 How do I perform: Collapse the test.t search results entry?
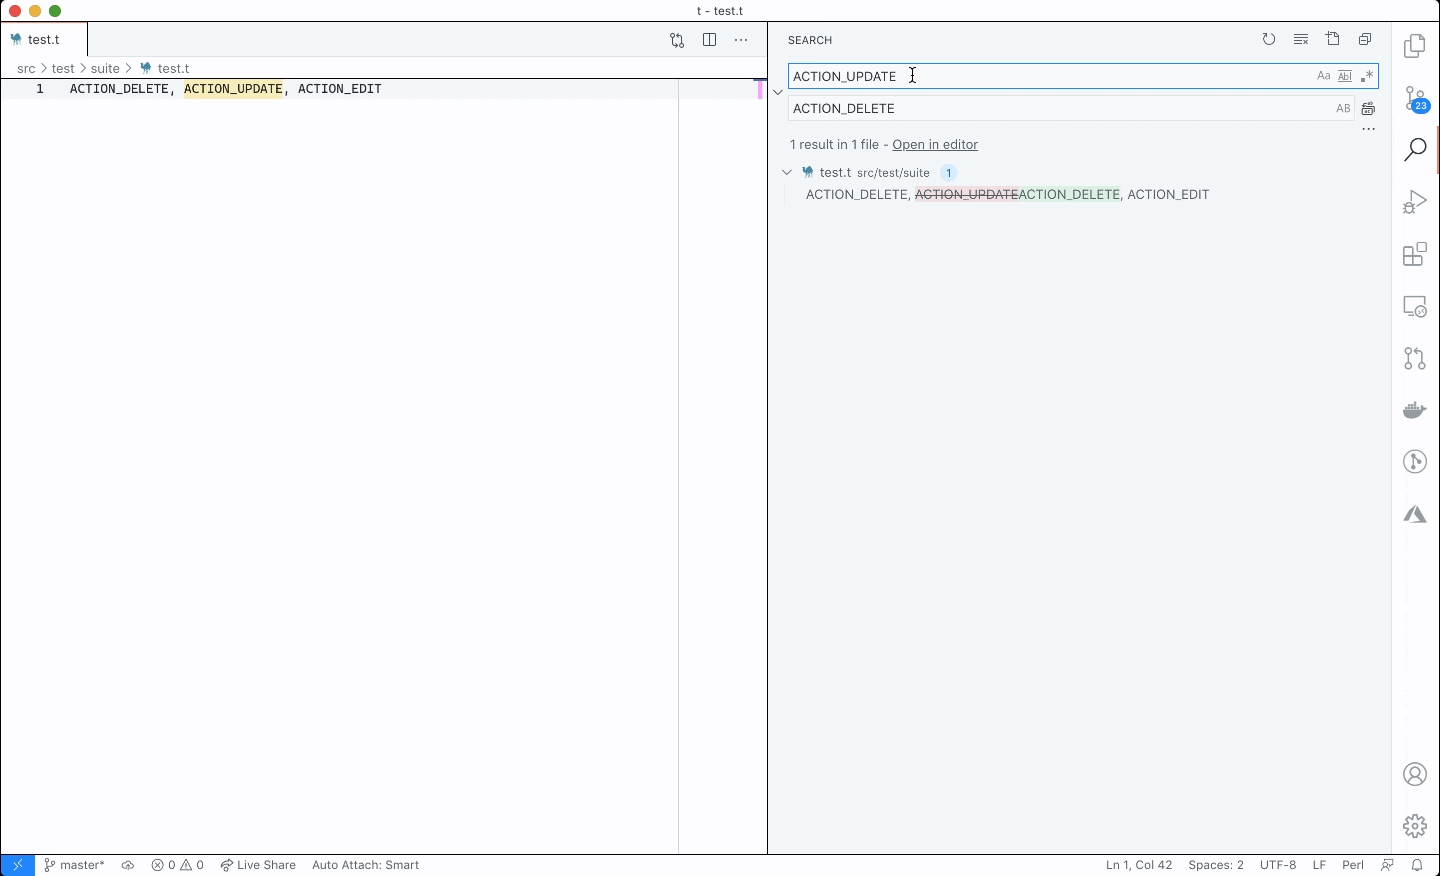787,172
